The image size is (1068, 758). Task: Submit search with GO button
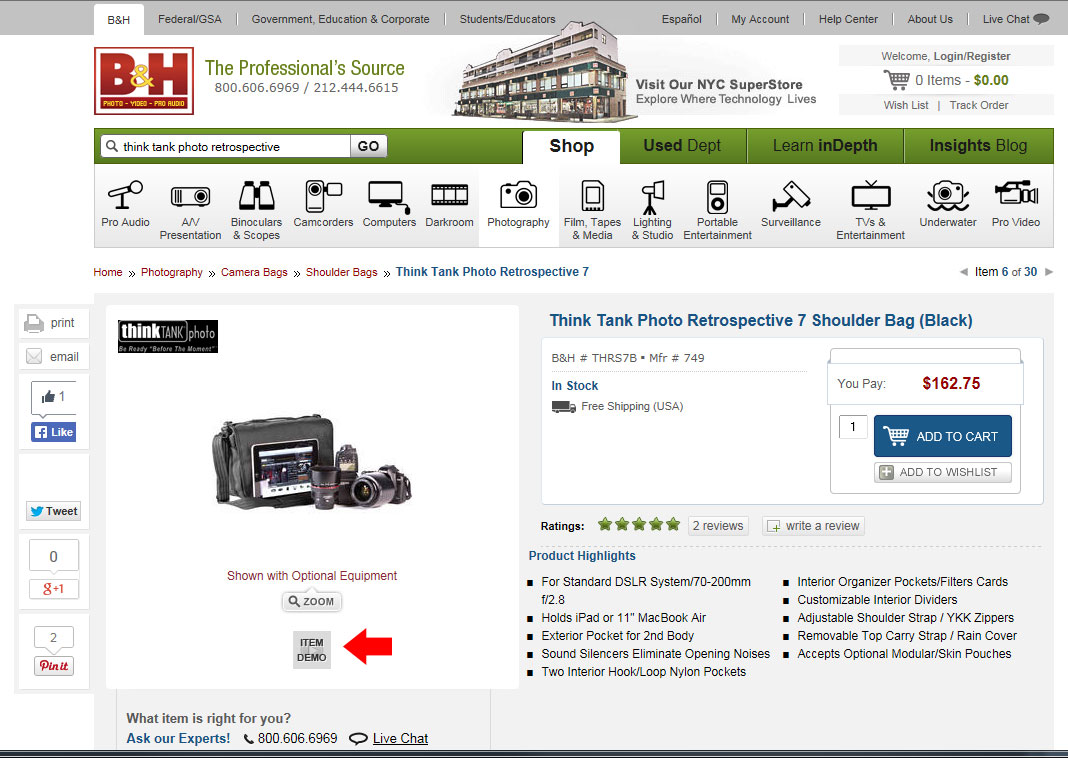368,146
